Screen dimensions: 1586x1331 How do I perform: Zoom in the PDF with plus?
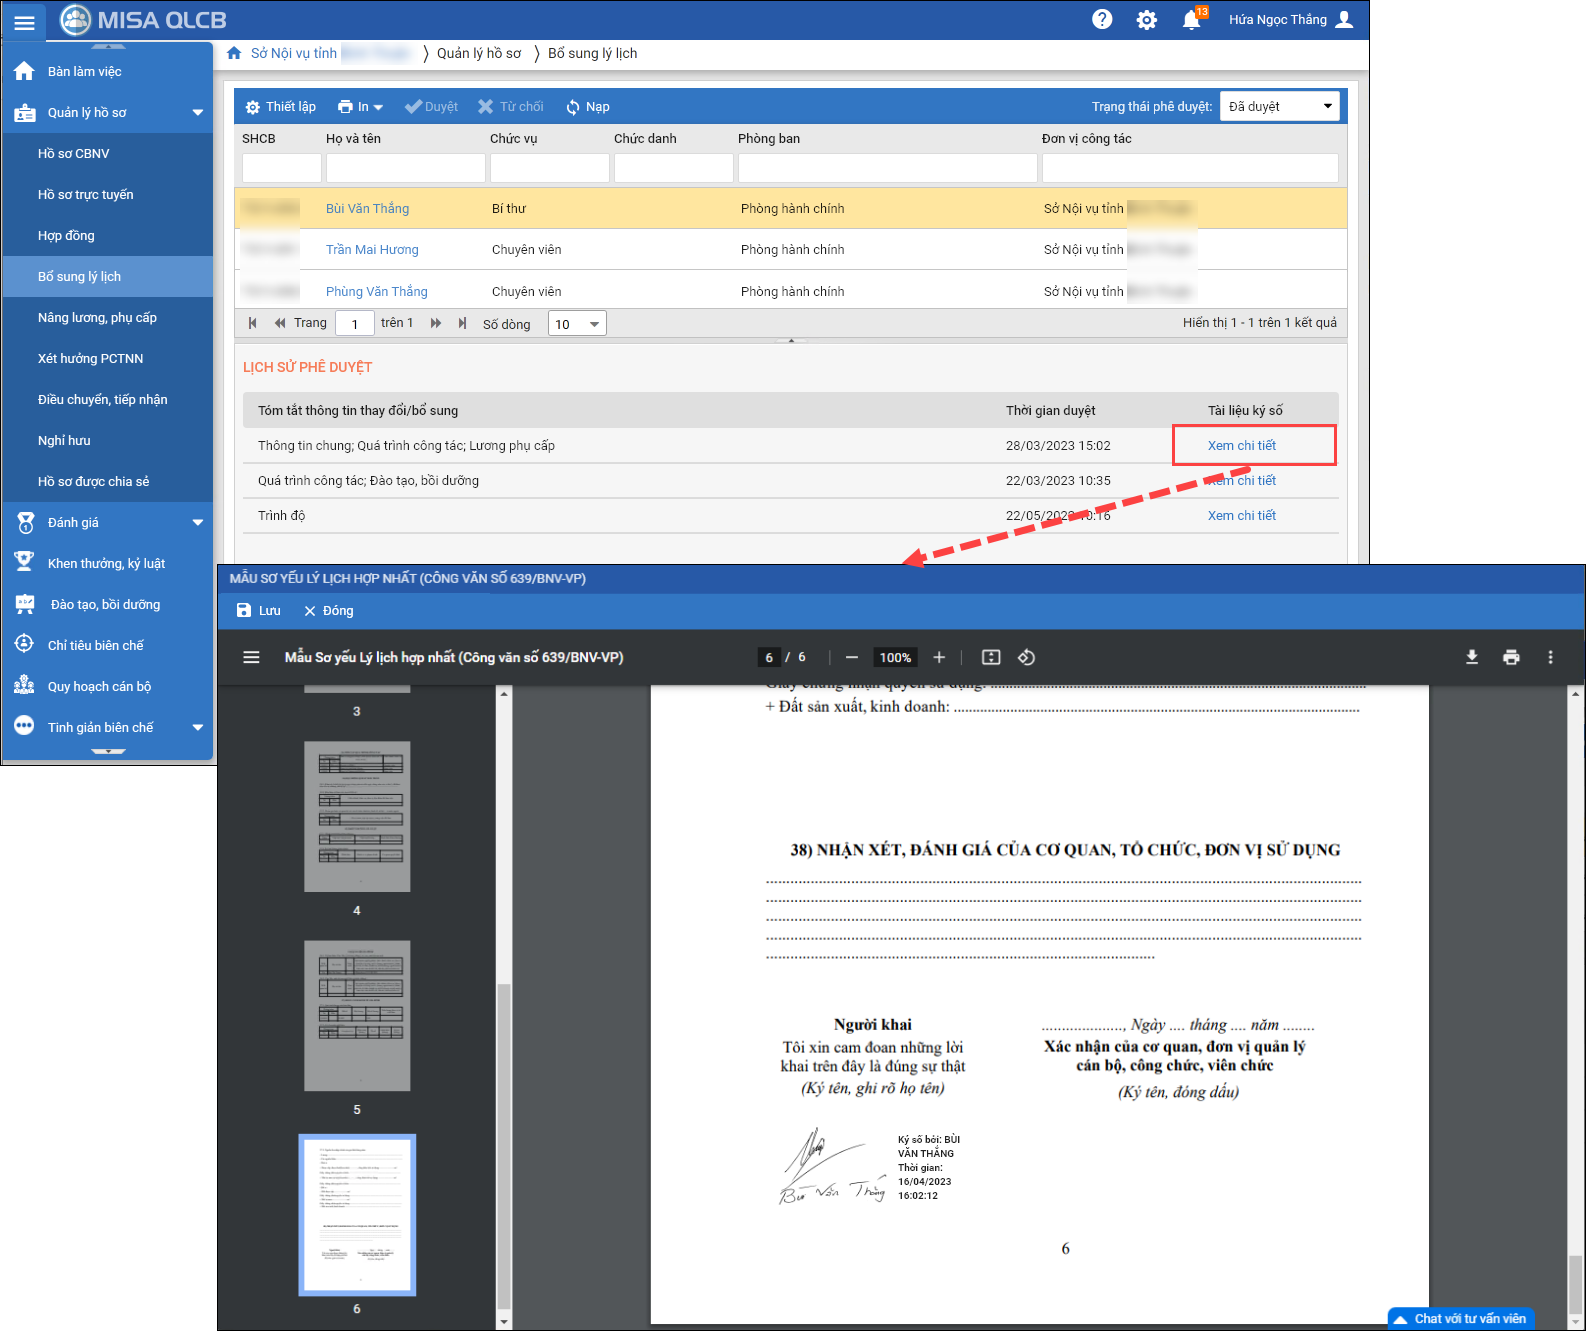click(939, 657)
